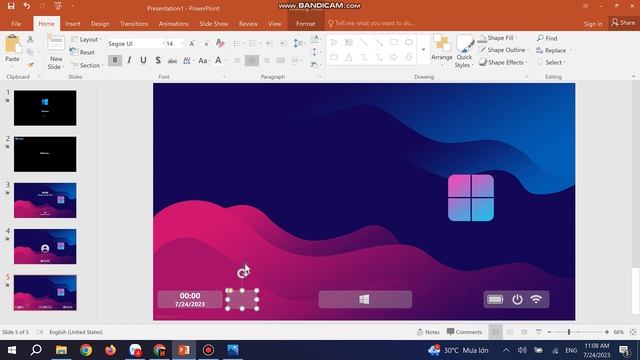Screen dimensions: 640x360
Task: Toggle Underline formatting
Action: click(143, 60)
